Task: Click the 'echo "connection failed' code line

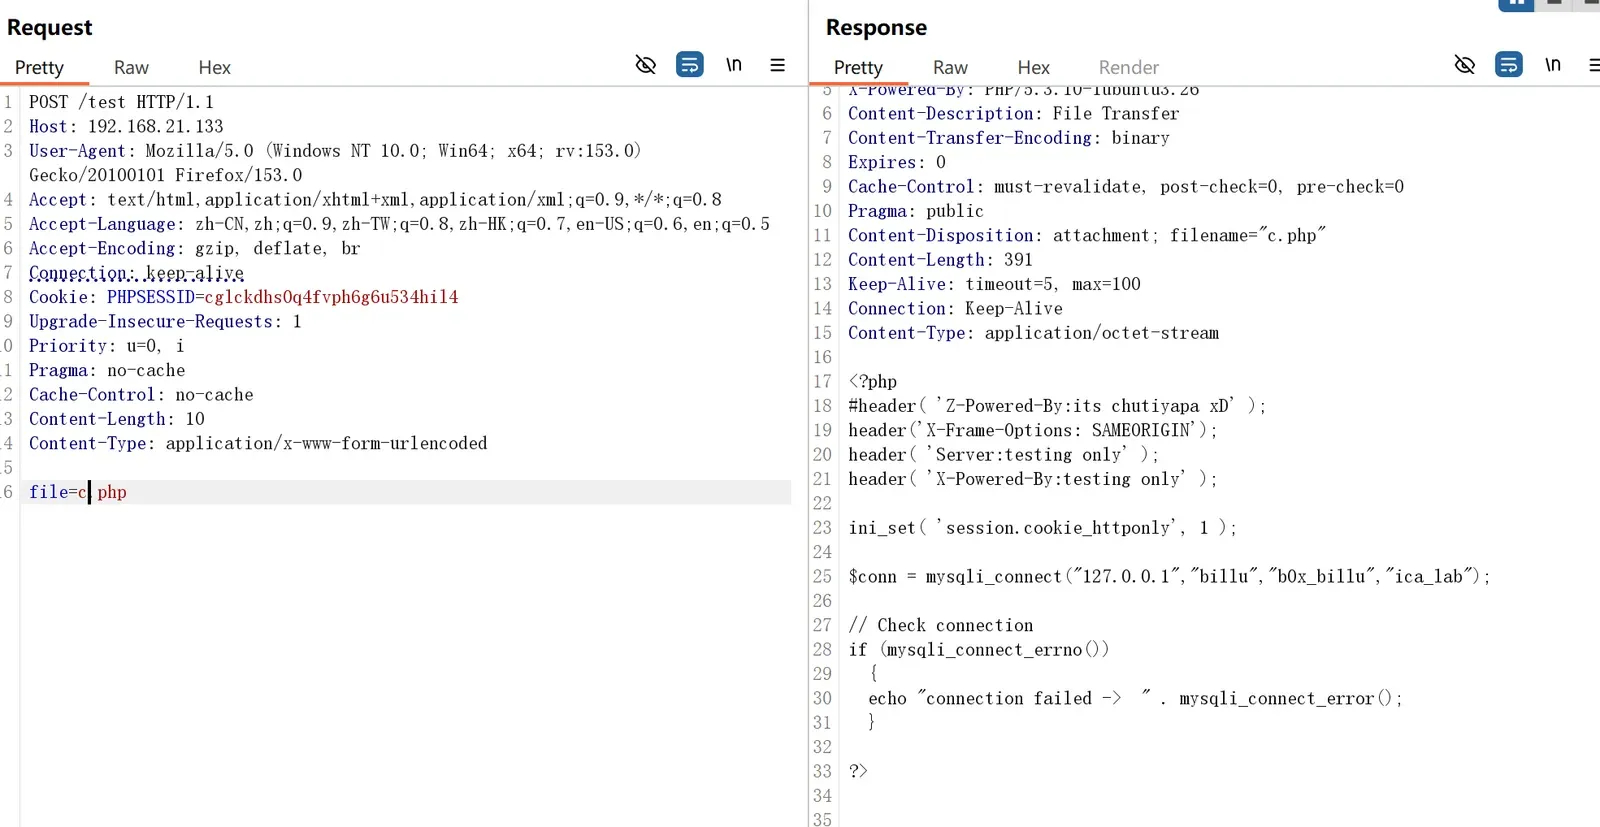Action: point(1135,699)
